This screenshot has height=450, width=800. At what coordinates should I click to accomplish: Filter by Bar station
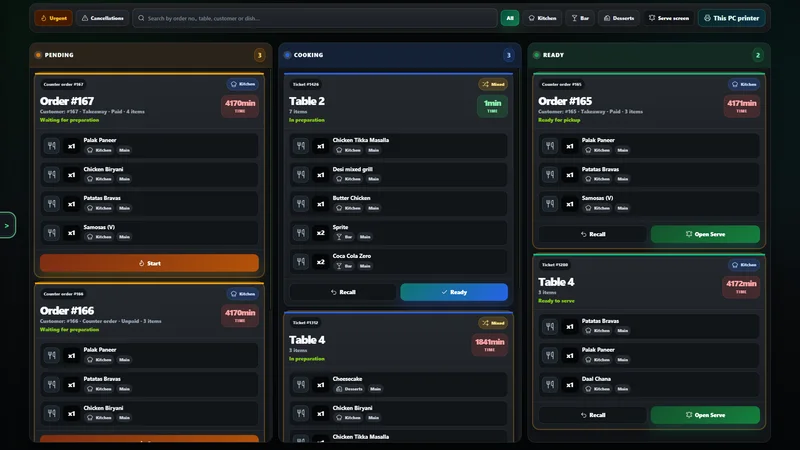click(x=580, y=18)
